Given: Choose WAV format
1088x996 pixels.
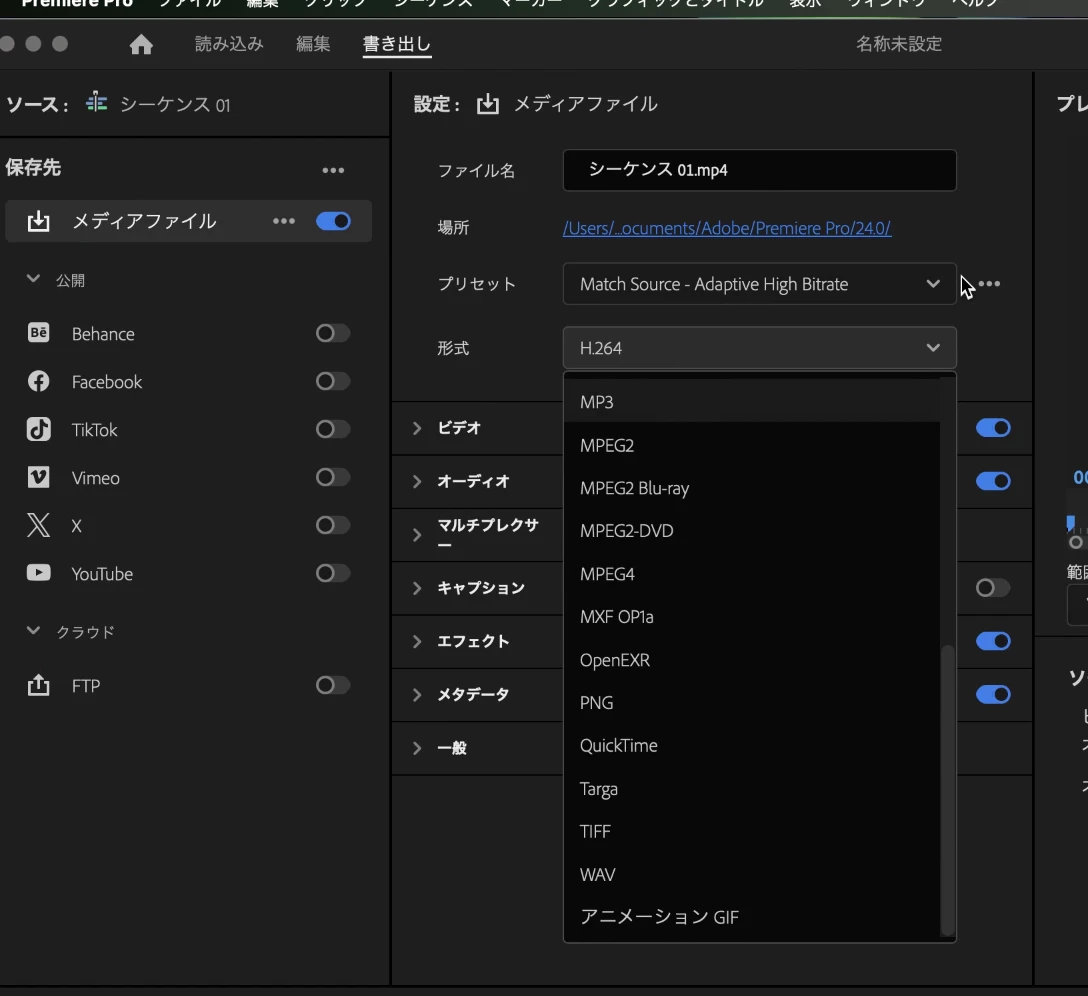Looking at the screenshot, I should [751, 875].
